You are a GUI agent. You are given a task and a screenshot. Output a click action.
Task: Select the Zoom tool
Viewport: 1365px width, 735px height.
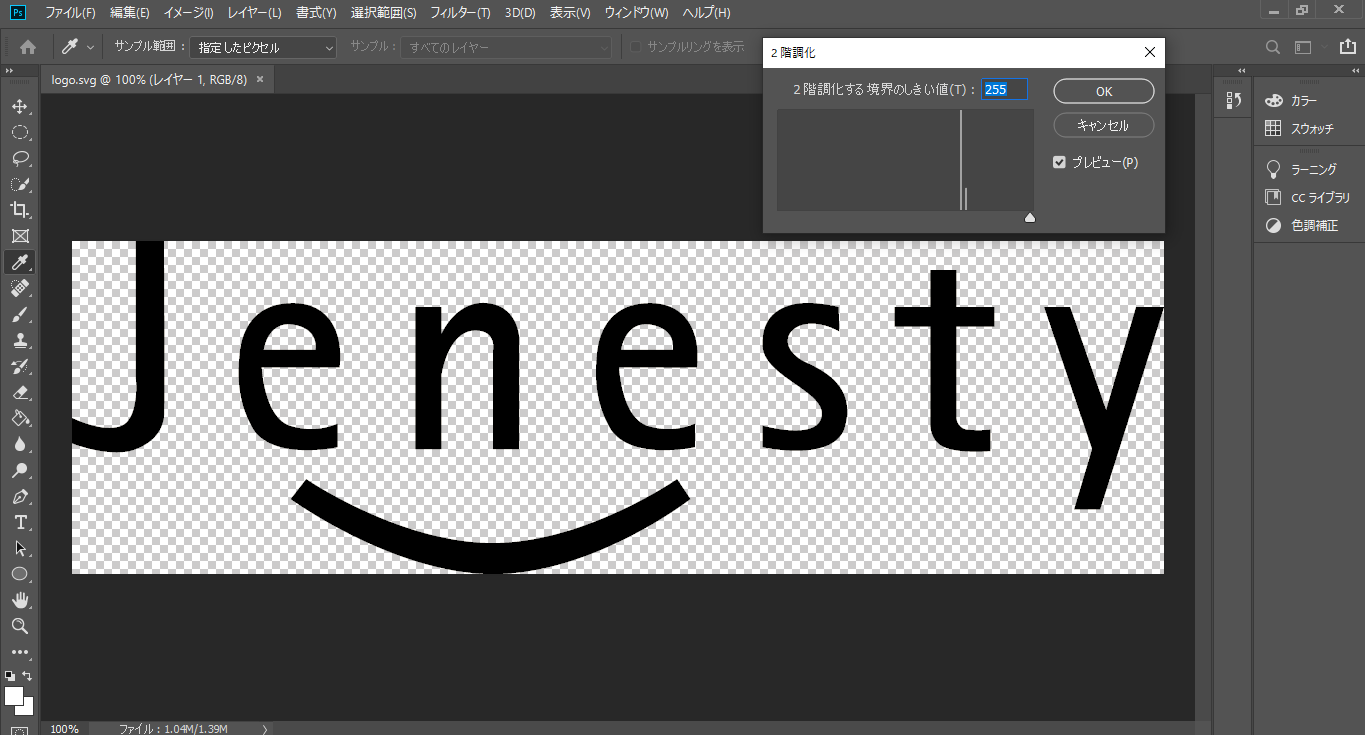coord(19,626)
